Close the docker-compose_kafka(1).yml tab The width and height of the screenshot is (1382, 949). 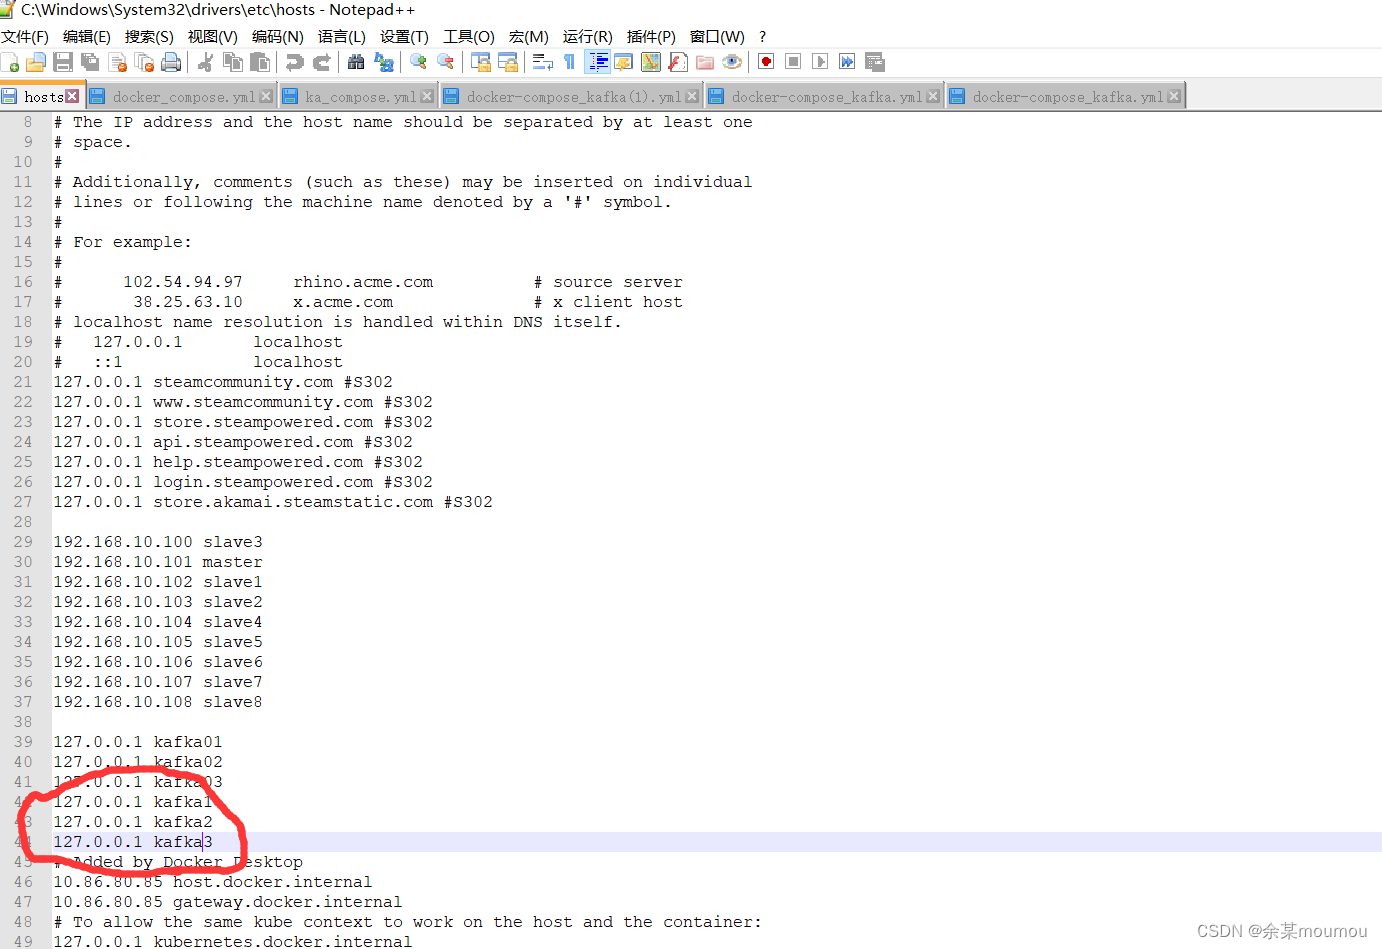[x=692, y=96]
